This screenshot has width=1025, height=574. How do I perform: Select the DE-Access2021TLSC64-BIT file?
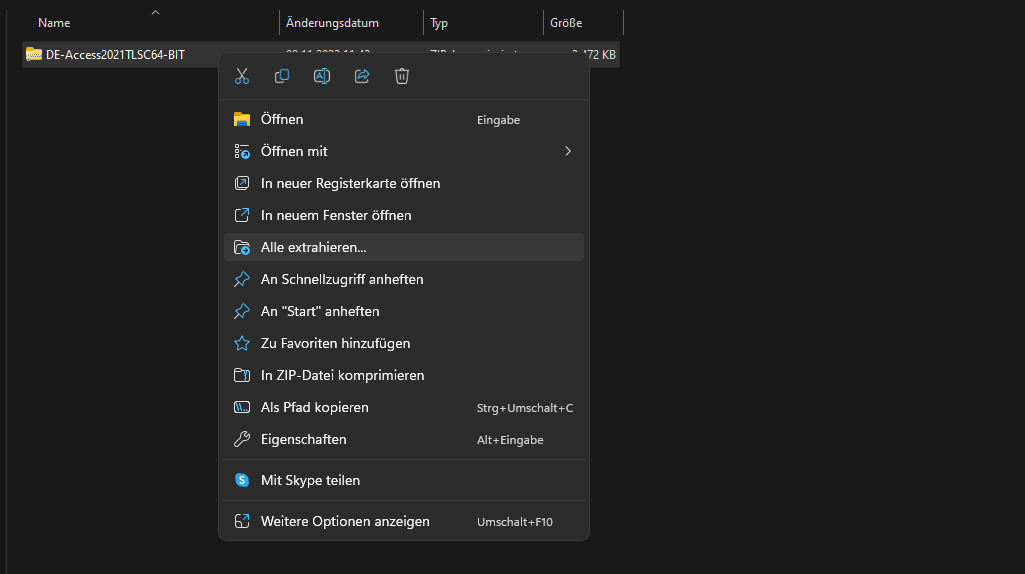click(115, 54)
